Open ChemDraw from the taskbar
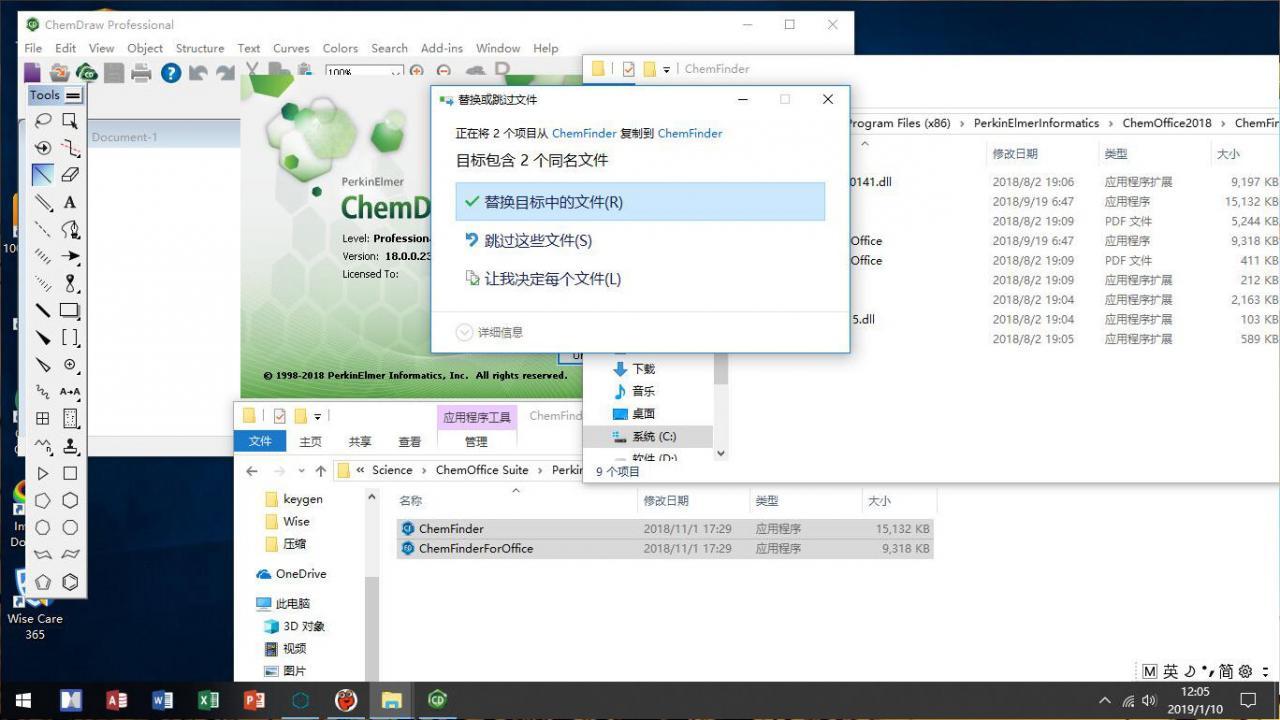This screenshot has width=1280, height=720. tap(437, 700)
